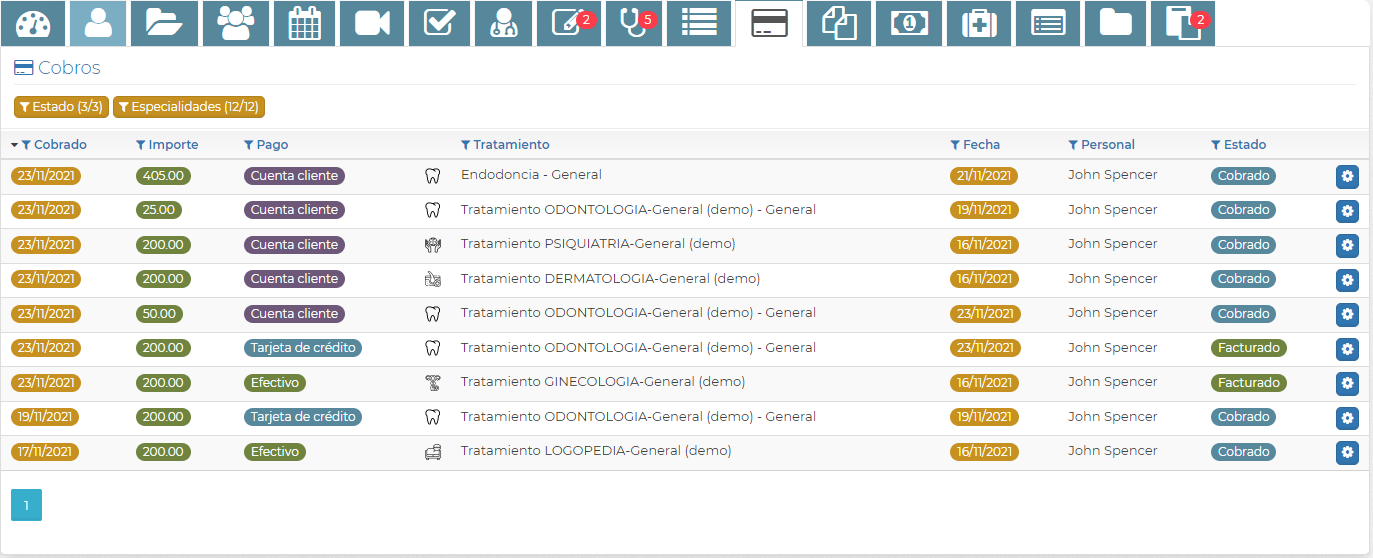The height and width of the screenshot is (558, 1373).
Task: Open the open-folder icon tab
Action: 165,24
